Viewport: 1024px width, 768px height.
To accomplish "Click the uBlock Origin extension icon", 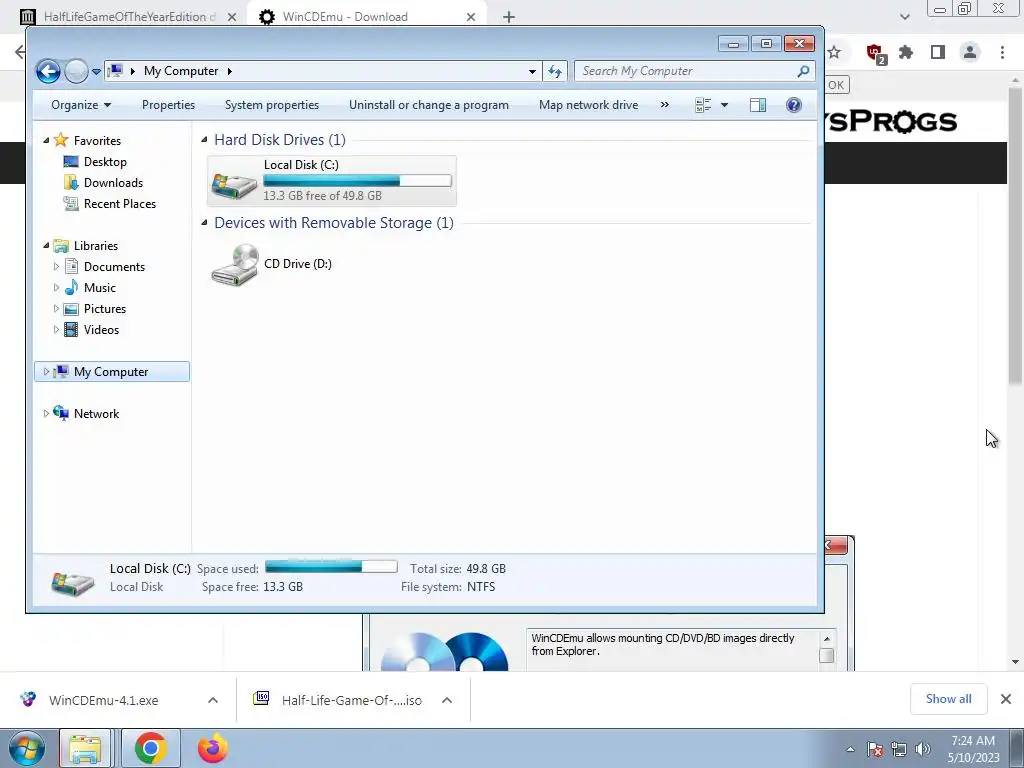I will pyautogui.click(x=875, y=54).
